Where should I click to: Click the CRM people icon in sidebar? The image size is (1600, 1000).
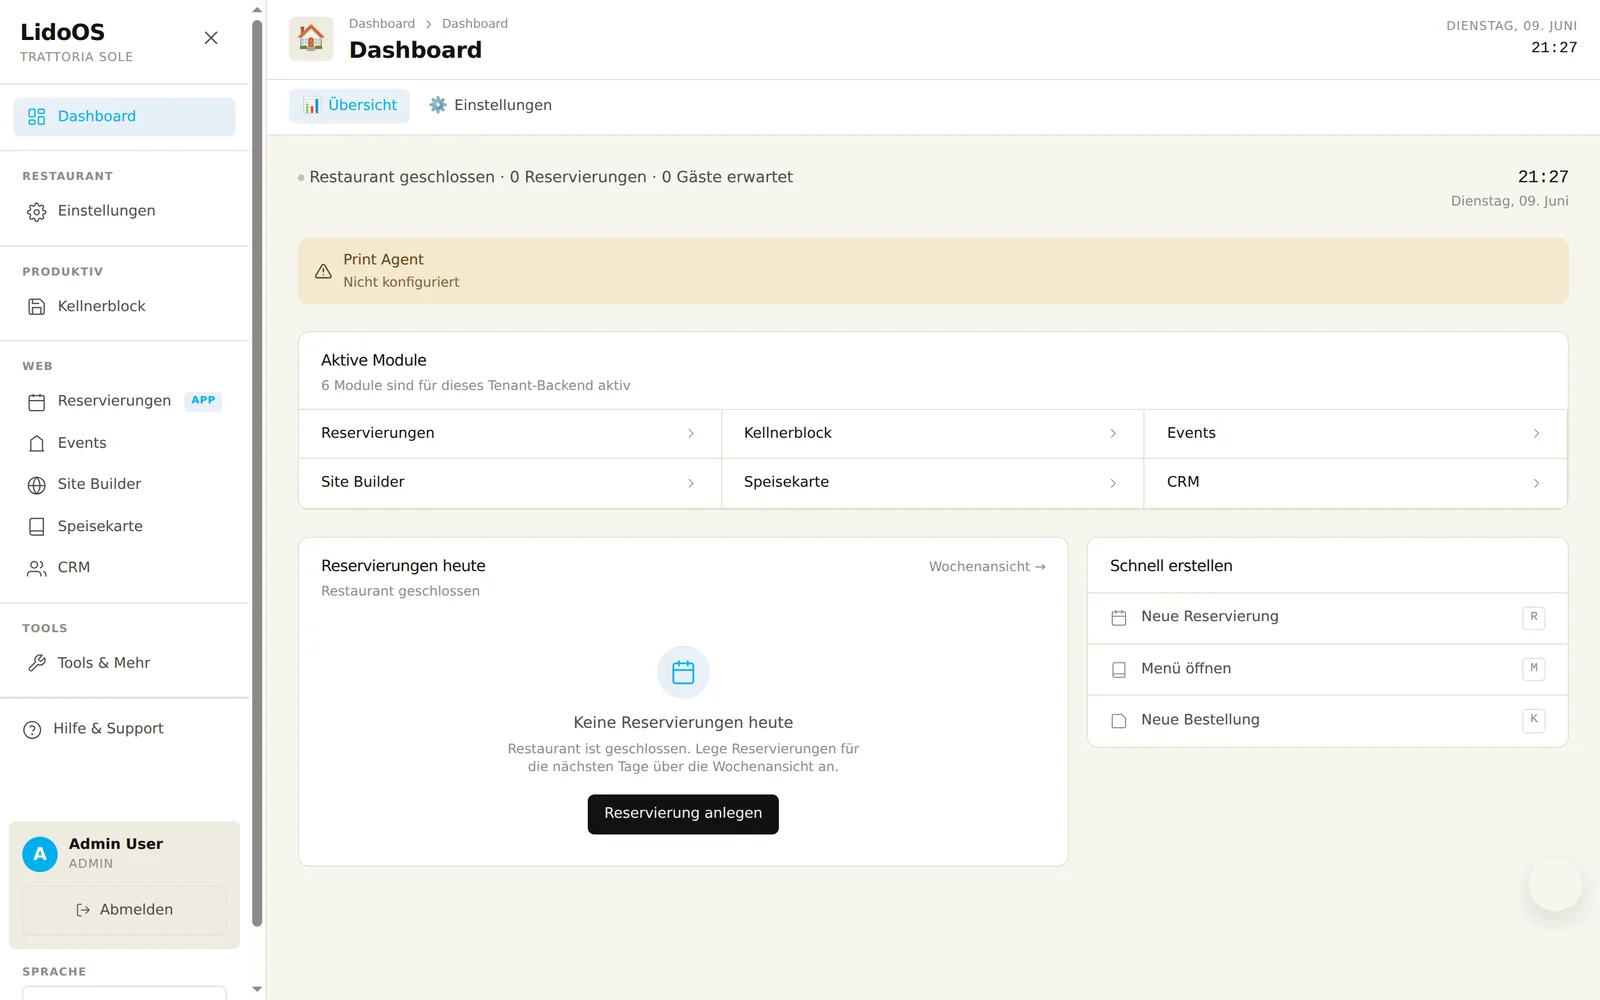click(37, 568)
